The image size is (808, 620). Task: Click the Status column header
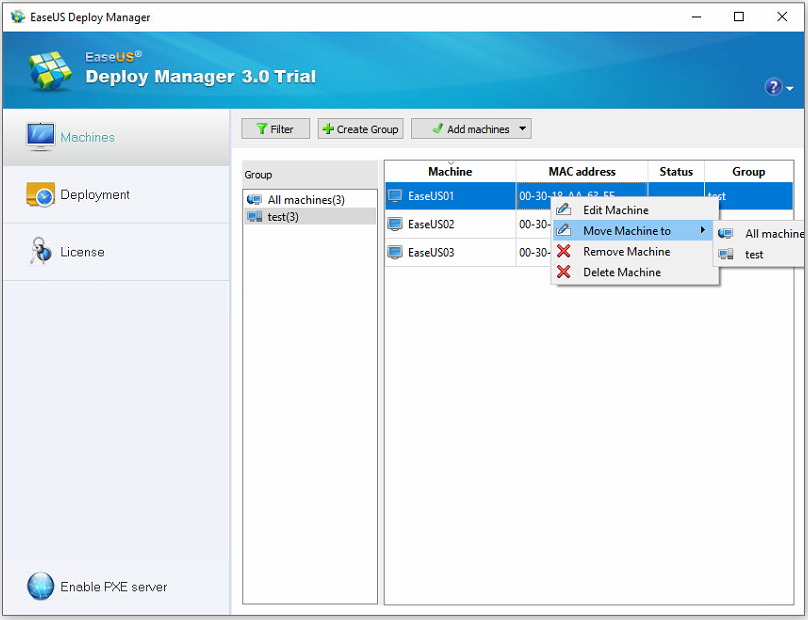[x=676, y=172]
